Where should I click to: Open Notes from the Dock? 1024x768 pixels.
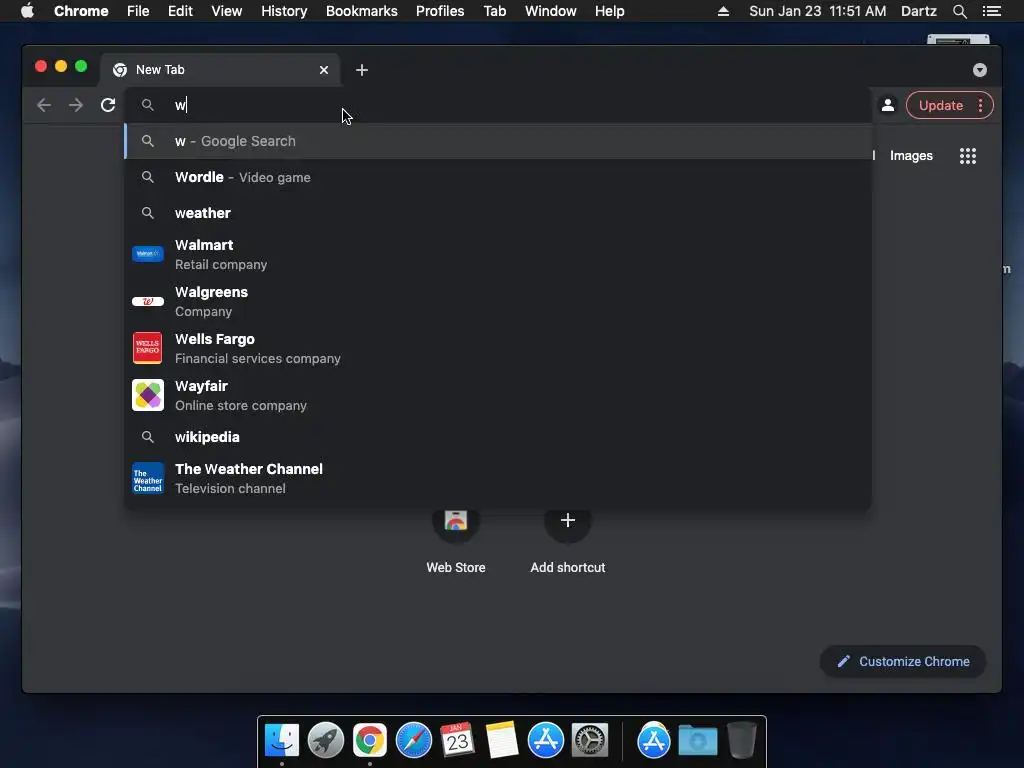point(502,740)
